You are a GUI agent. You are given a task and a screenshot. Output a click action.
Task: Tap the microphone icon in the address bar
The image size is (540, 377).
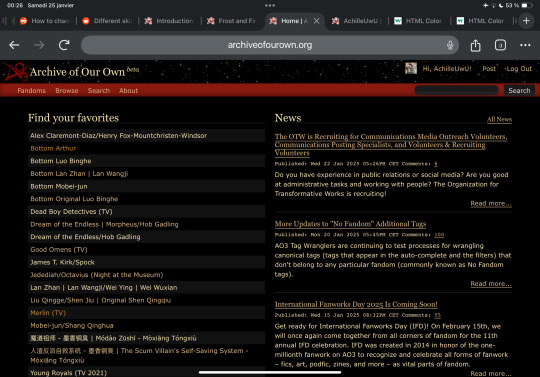(x=450, y=45)
